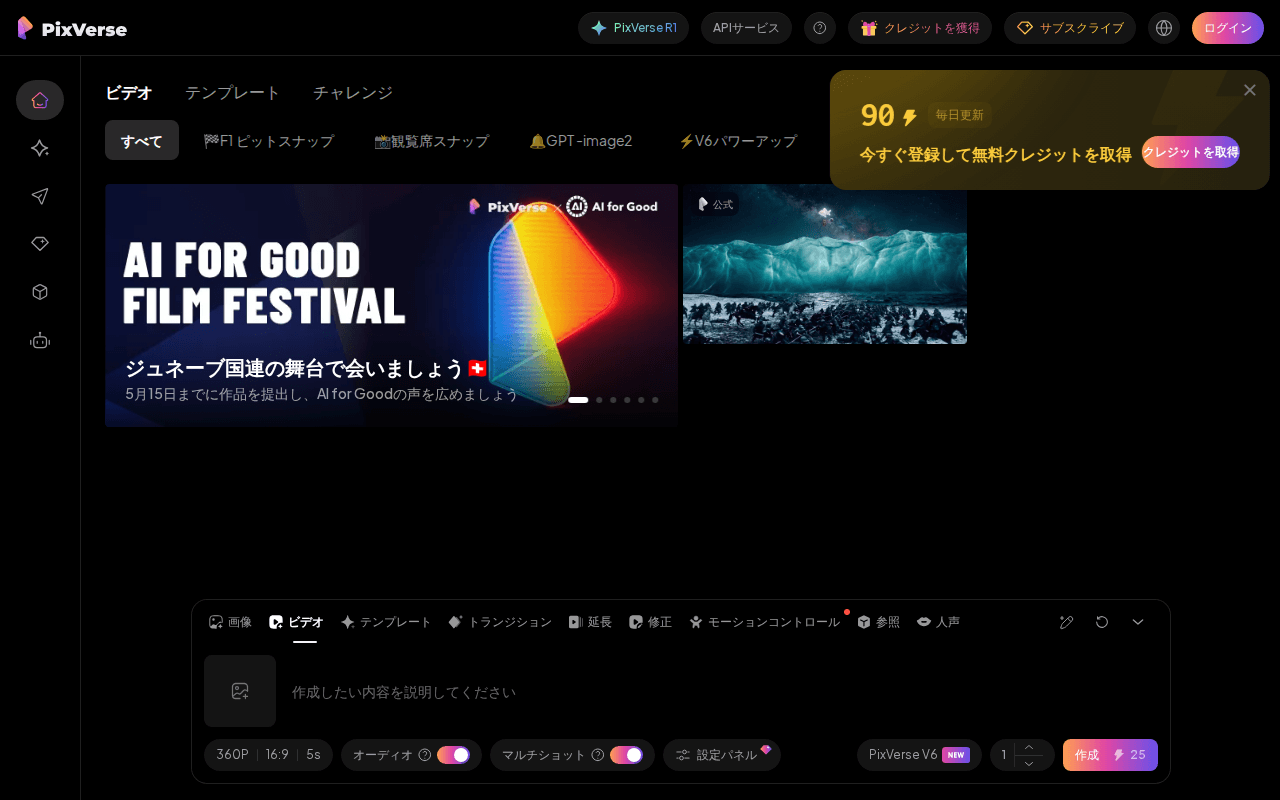The image size is (1280, 800).
Task: Select the 参照 reference tab
Action: pyautogui.click(x=878, y=622)
